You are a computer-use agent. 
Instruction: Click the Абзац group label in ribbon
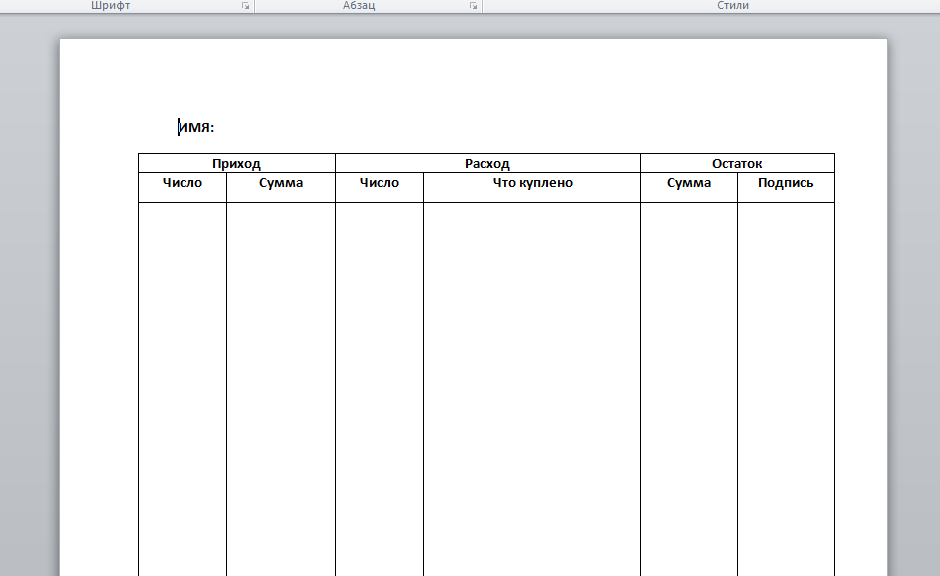[x=359, y=6]
